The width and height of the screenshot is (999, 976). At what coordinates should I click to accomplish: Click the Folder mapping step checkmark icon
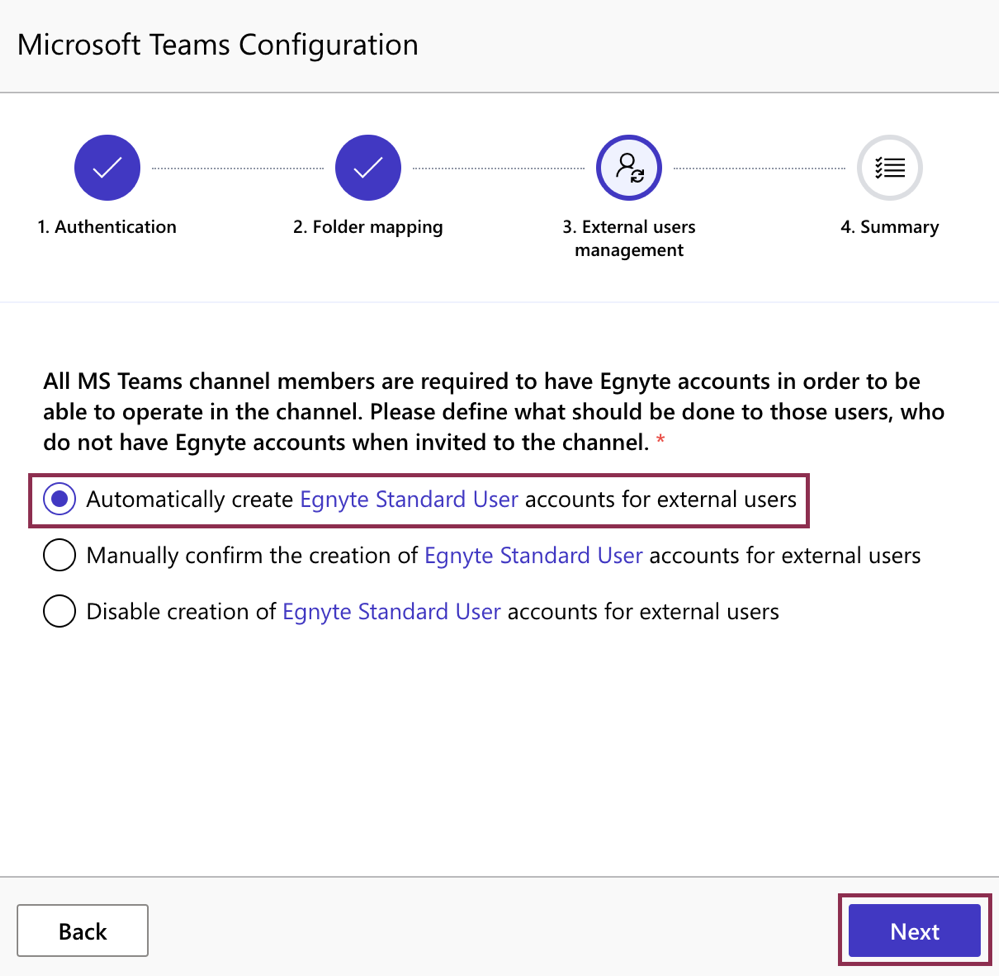pos(368,167)
